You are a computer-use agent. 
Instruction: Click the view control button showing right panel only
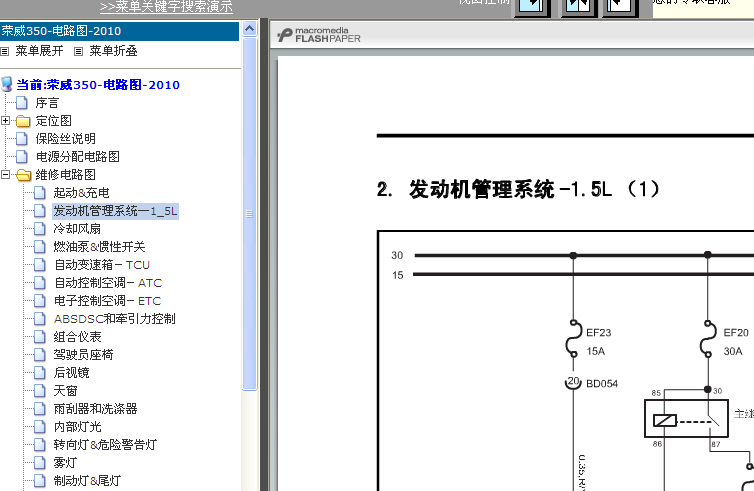(x=619, y=7)
